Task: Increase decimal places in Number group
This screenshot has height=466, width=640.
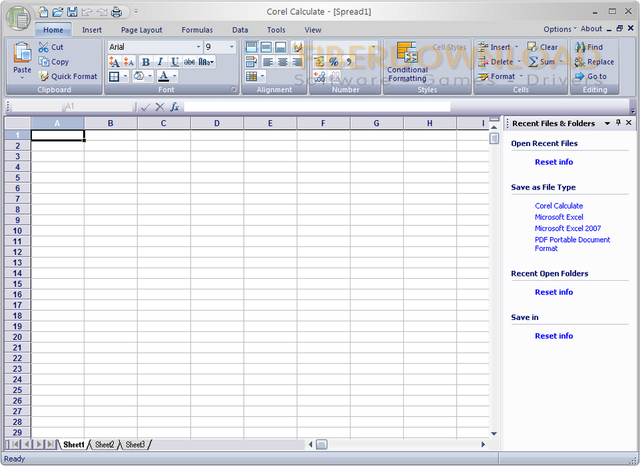Action: 319,76
